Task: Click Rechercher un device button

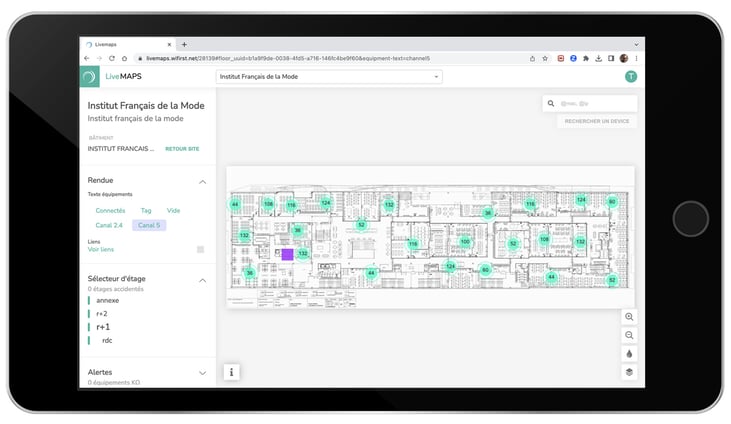Action: 597,121
